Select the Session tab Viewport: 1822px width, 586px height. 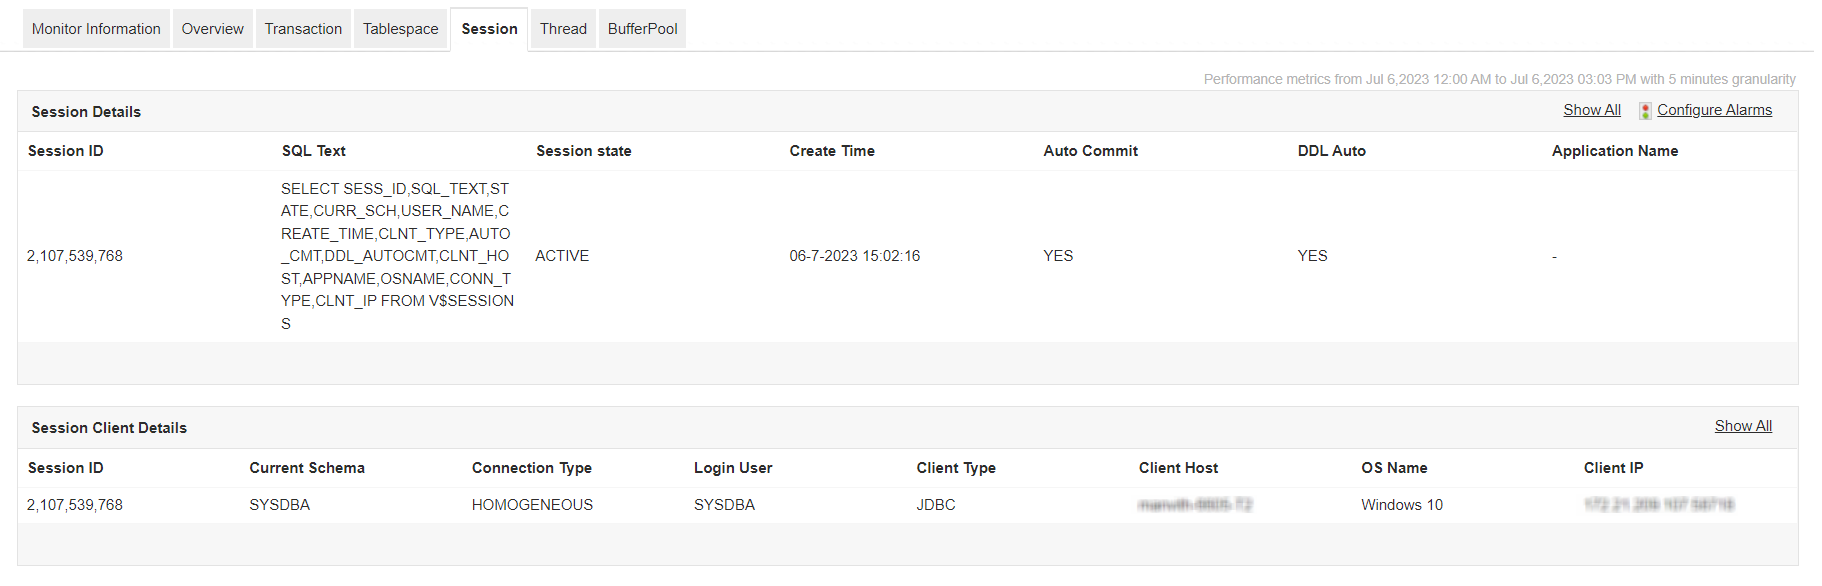489,29
